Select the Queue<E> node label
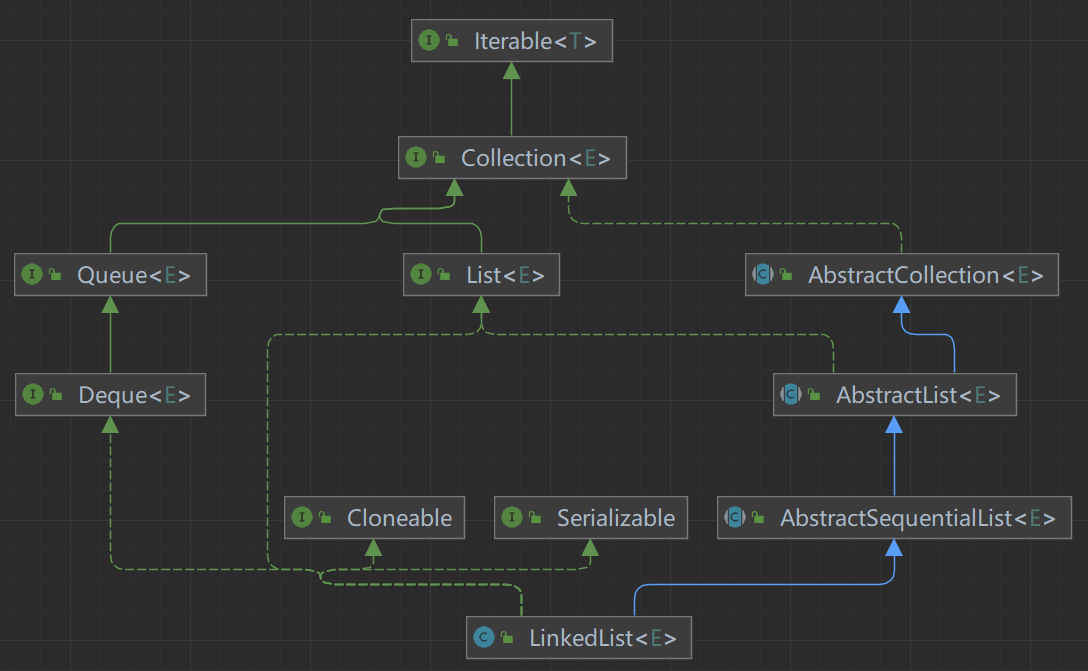Viewport: 1088px width, 671px height. (134, 275)
